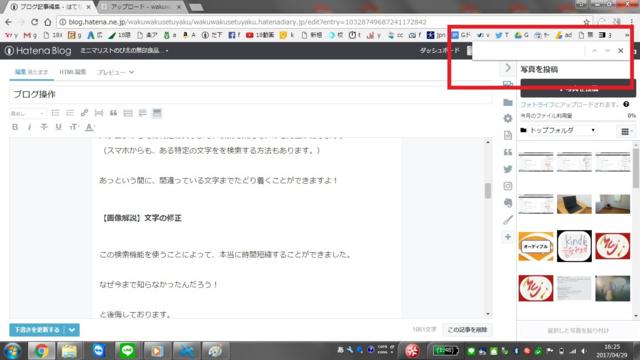Click the dark photo upload button
The height and width of the screenshot is (360, 640).
[578, 89]
